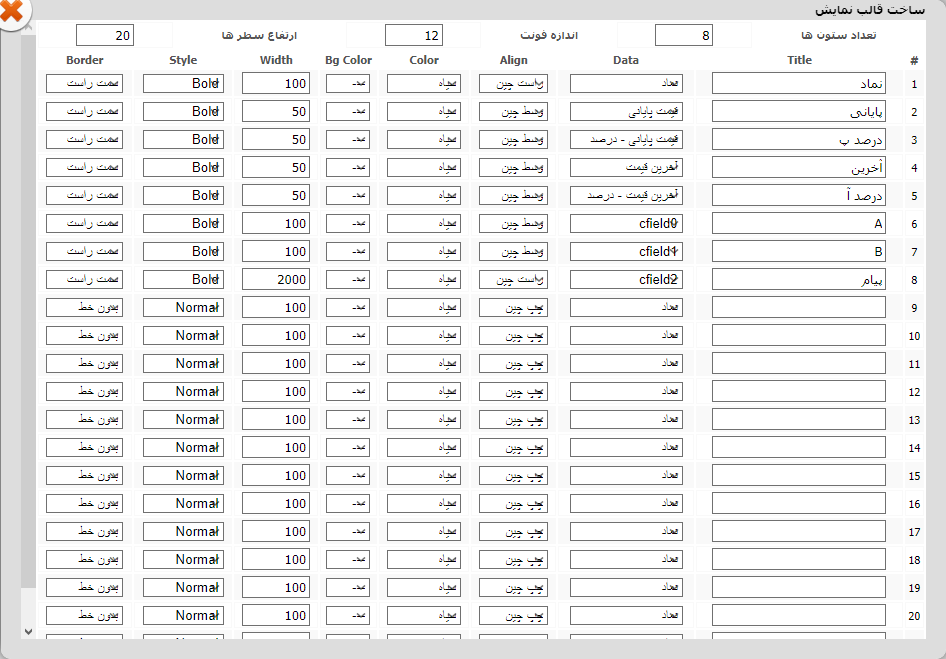
Task: Click the Width field with value 2000
Action: click(x=276, y=280)
